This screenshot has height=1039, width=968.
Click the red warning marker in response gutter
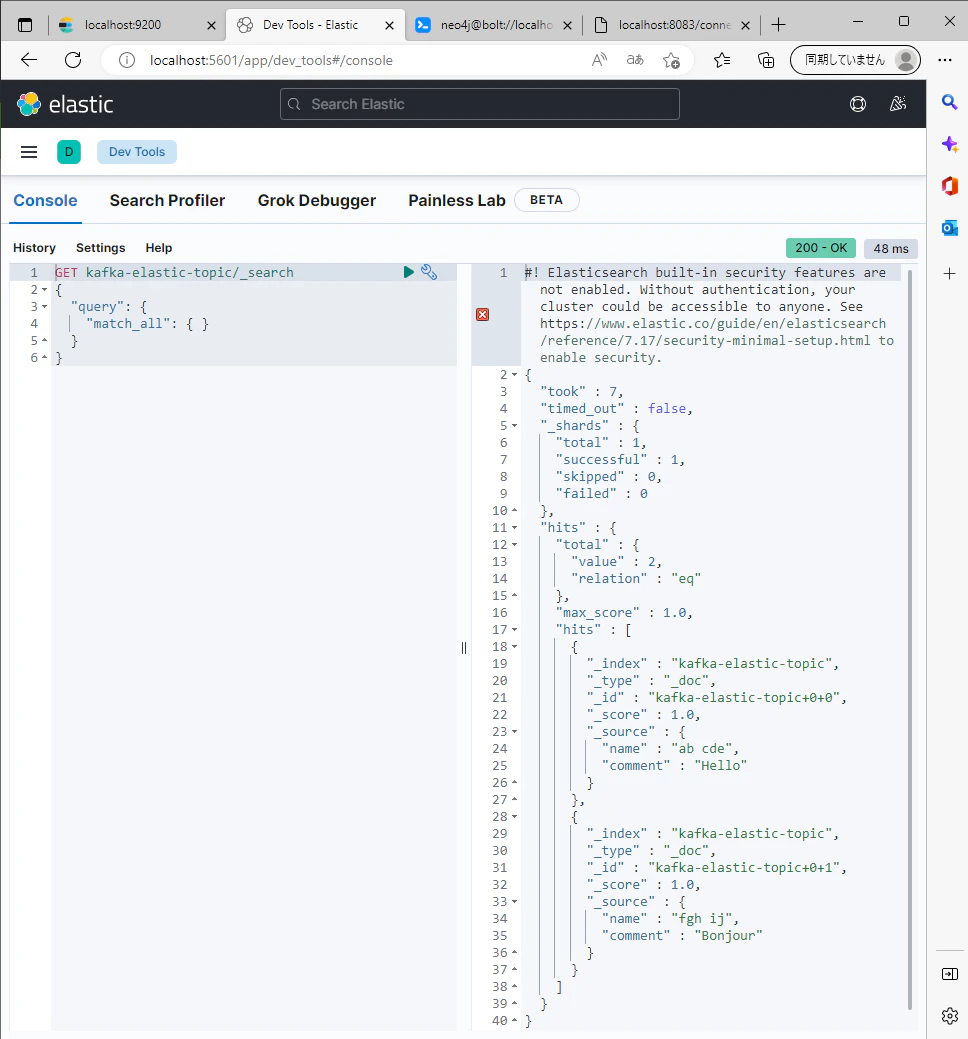[482, 315]
